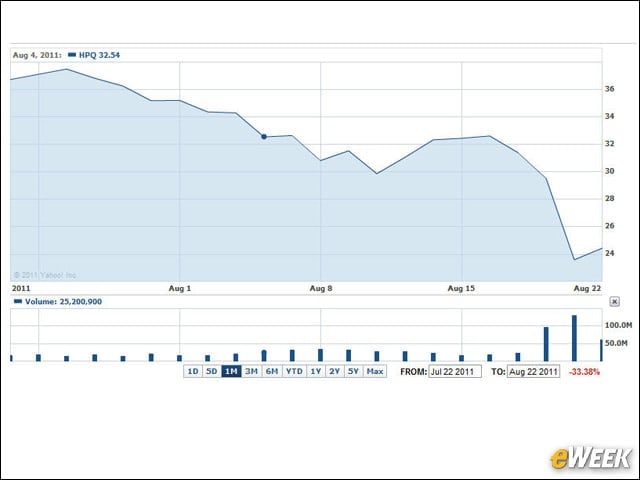
Task: Click the 50.0M volume axis label
Action: coord(616,343)
